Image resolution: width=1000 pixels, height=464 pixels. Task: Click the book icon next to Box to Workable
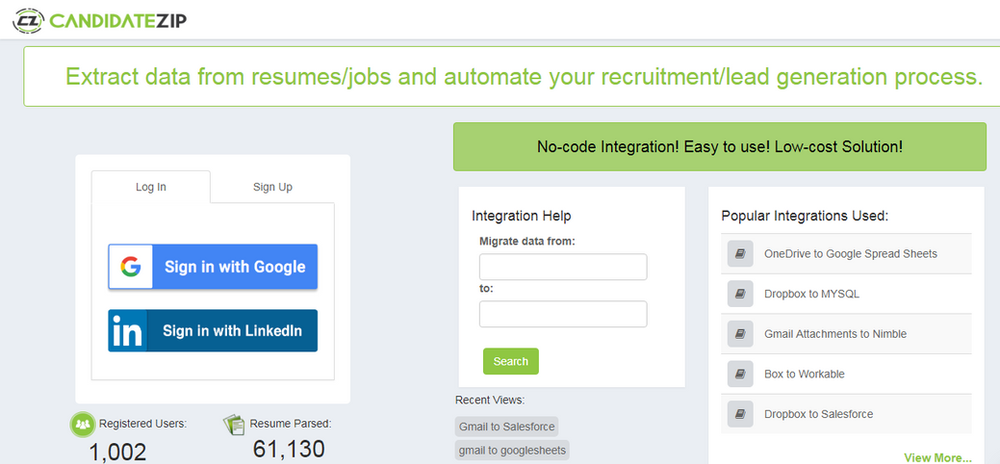[x=740, y=374]
